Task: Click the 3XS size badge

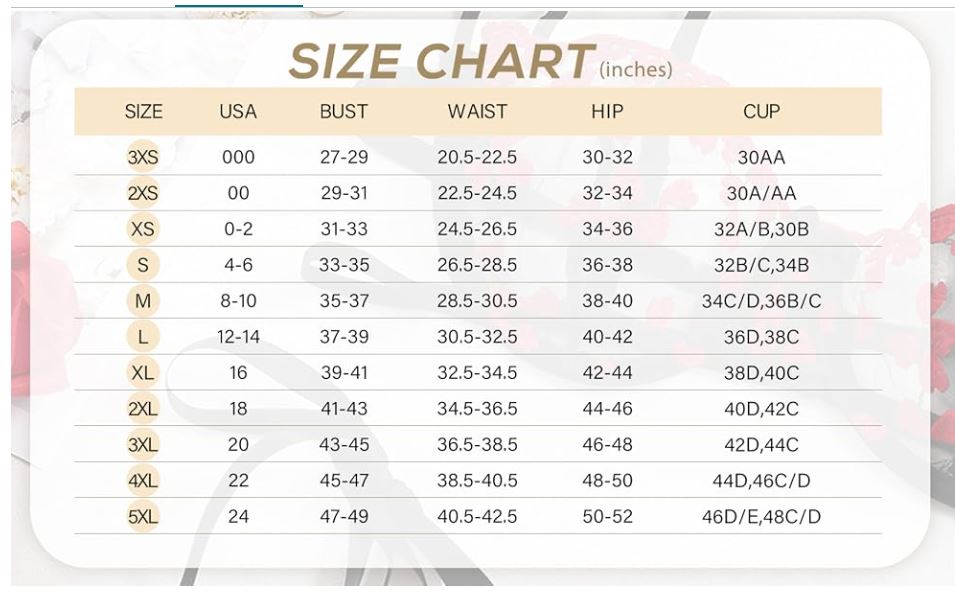Action: click(x=143, y=157)
